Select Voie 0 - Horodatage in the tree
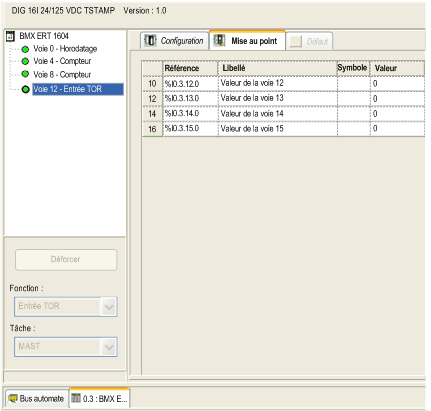The image size is (431, 411). tap(65, 49)
